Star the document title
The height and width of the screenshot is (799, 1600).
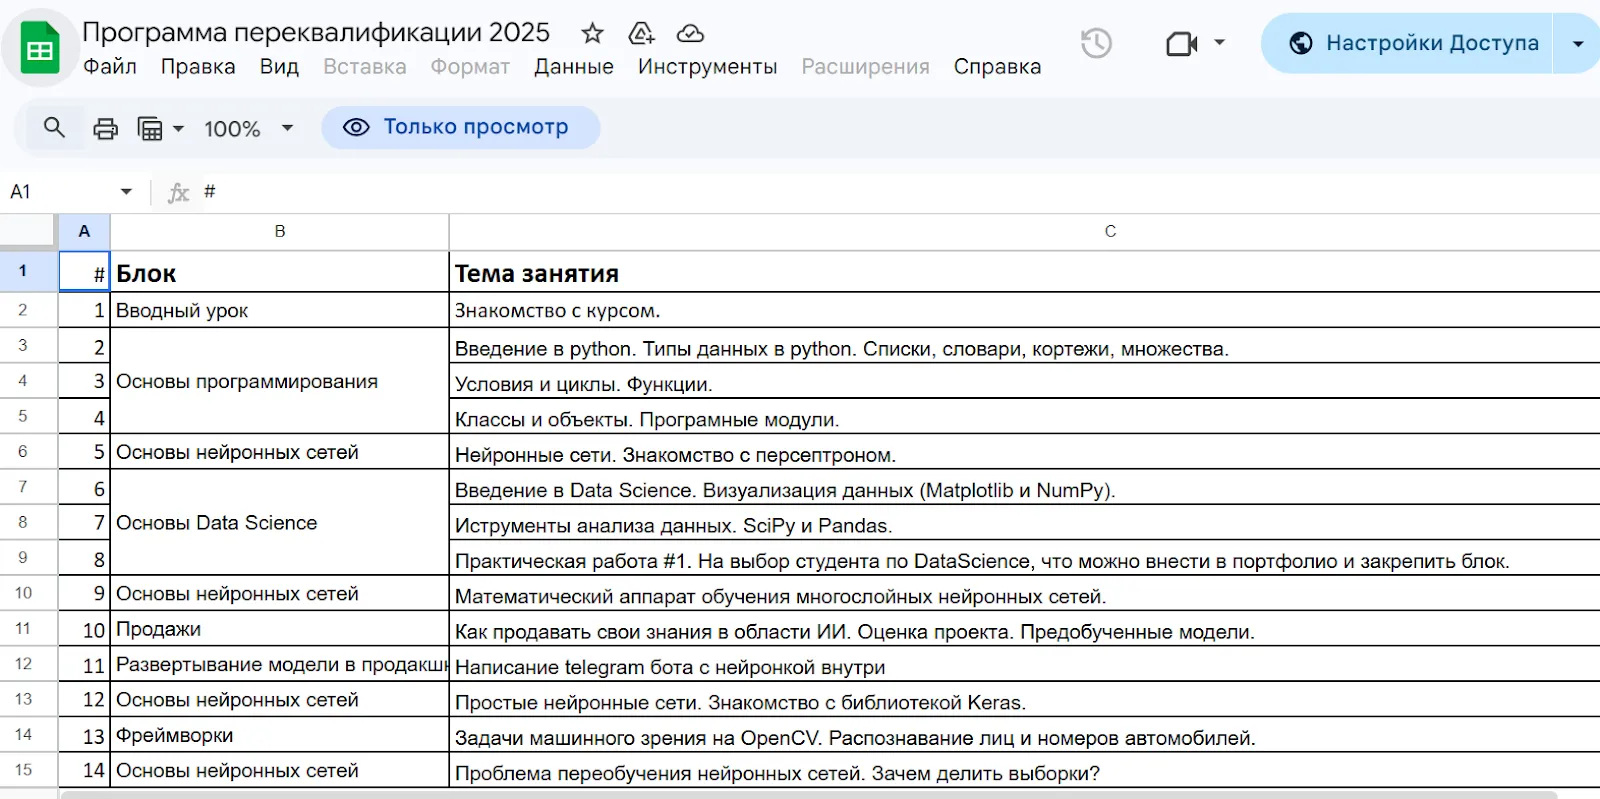pos(592,34)
